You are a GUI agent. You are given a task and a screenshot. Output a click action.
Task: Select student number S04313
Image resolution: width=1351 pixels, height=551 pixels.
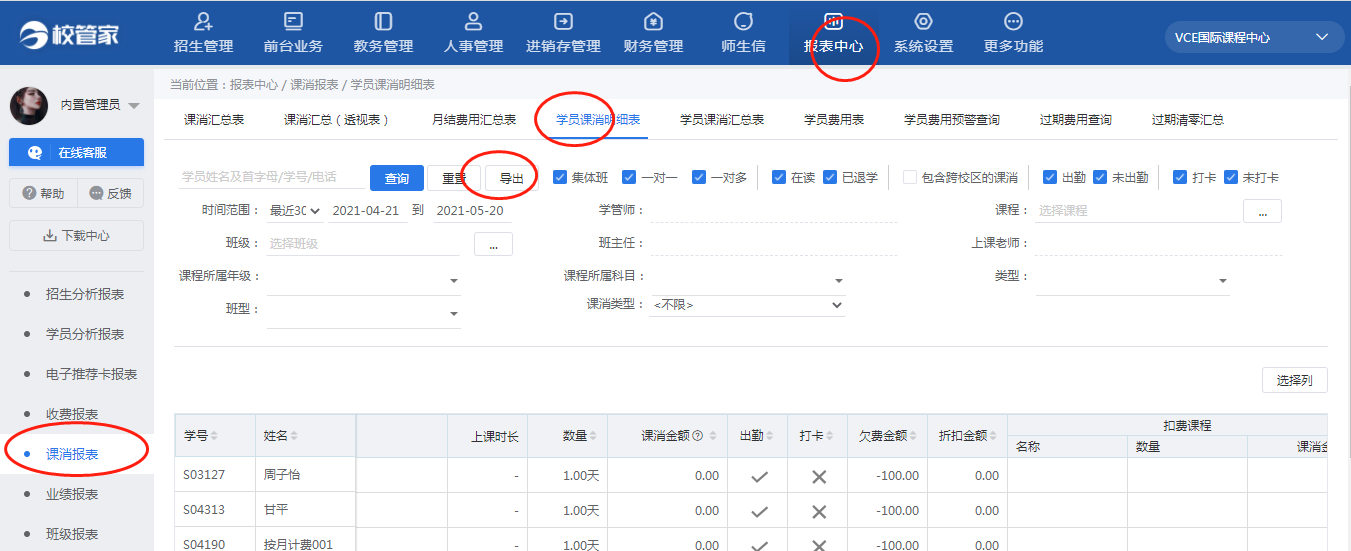[215, 510]
